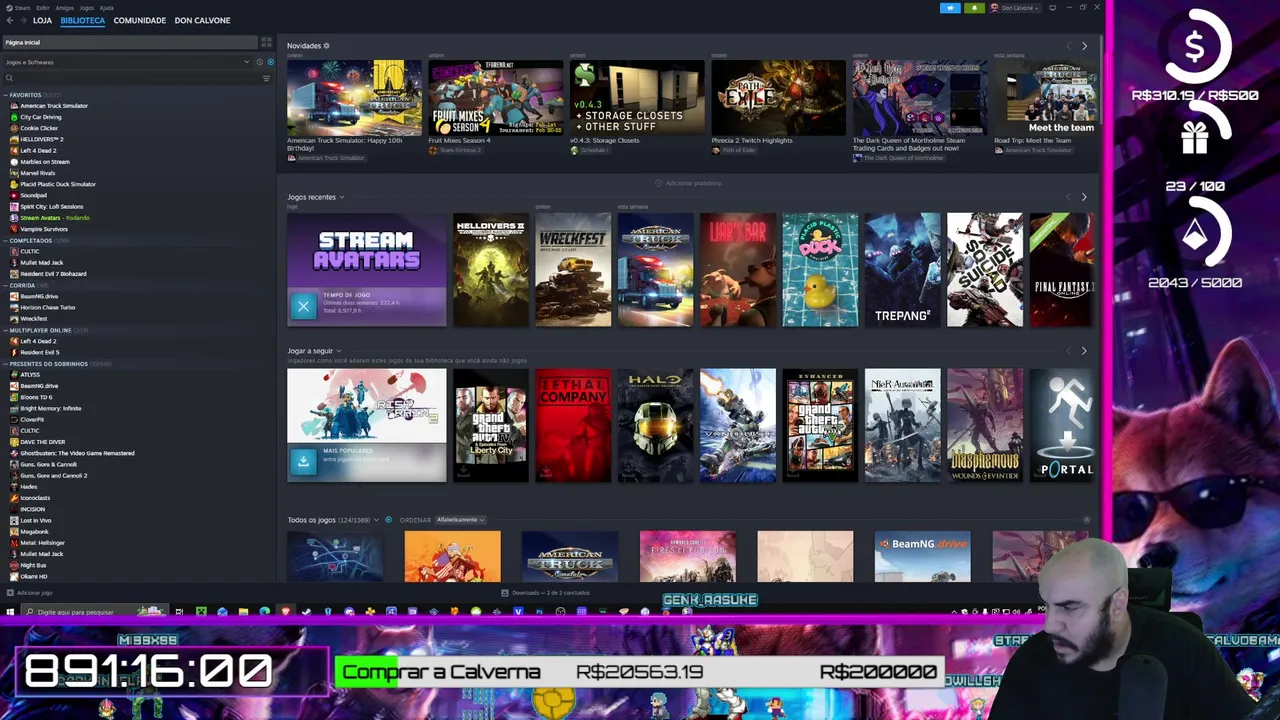The image size is (1280, 720).
Task: Go back with the navigation arrow
Action: (9, 20)
